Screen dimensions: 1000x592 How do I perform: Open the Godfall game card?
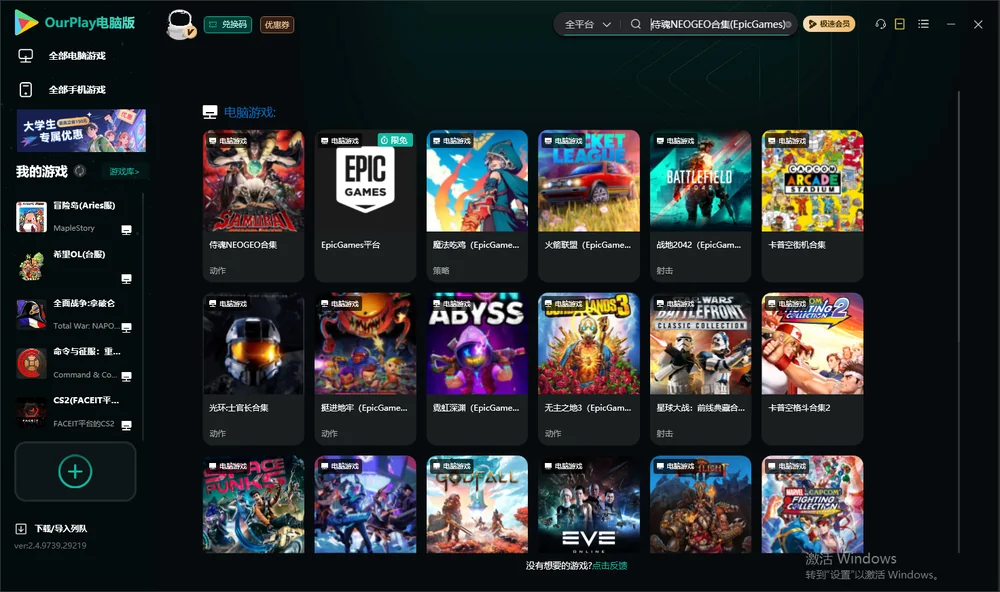tap(477, 504)
